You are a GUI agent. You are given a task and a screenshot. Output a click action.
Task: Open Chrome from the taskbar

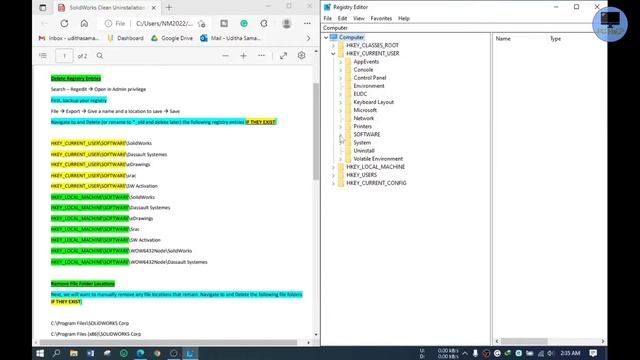click(157, 353)
